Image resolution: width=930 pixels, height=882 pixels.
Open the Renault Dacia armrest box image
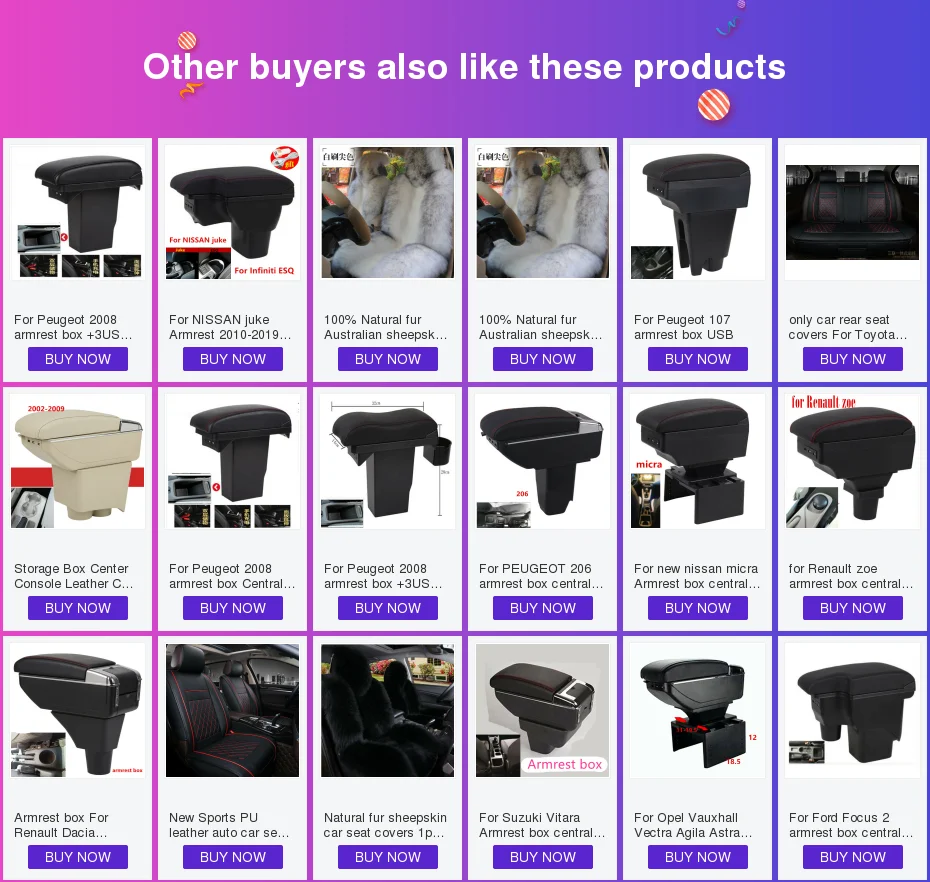pos(78,711)
